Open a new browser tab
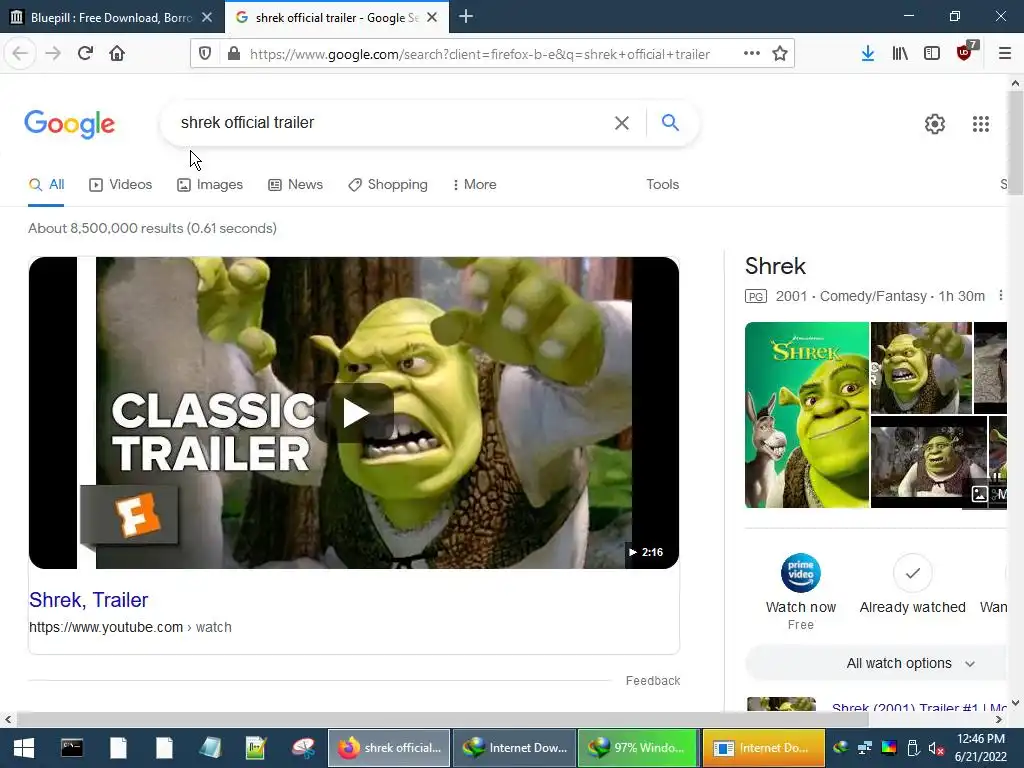The height and width of the screenshot is (768, 1024). click(x=466, y=16)
